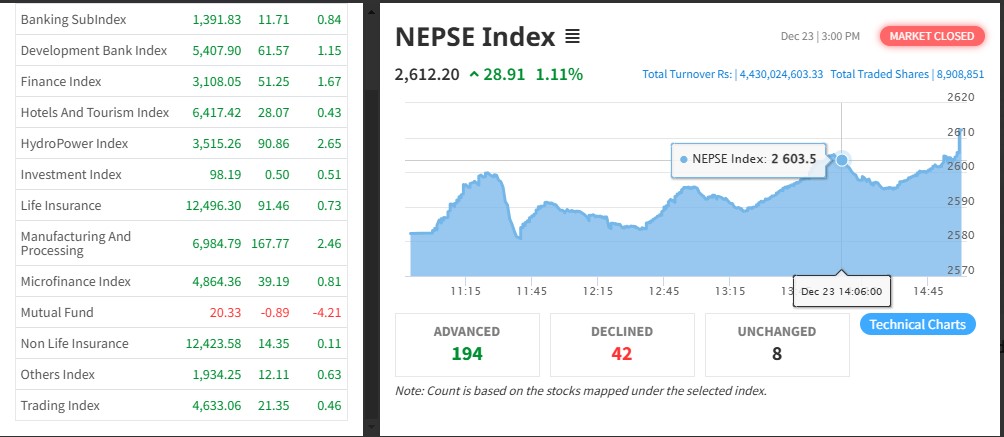The width and height of the screenshot is (1004, 437).
Task: Click the green up-arrow change indicator
Action: tap(473, 75)
